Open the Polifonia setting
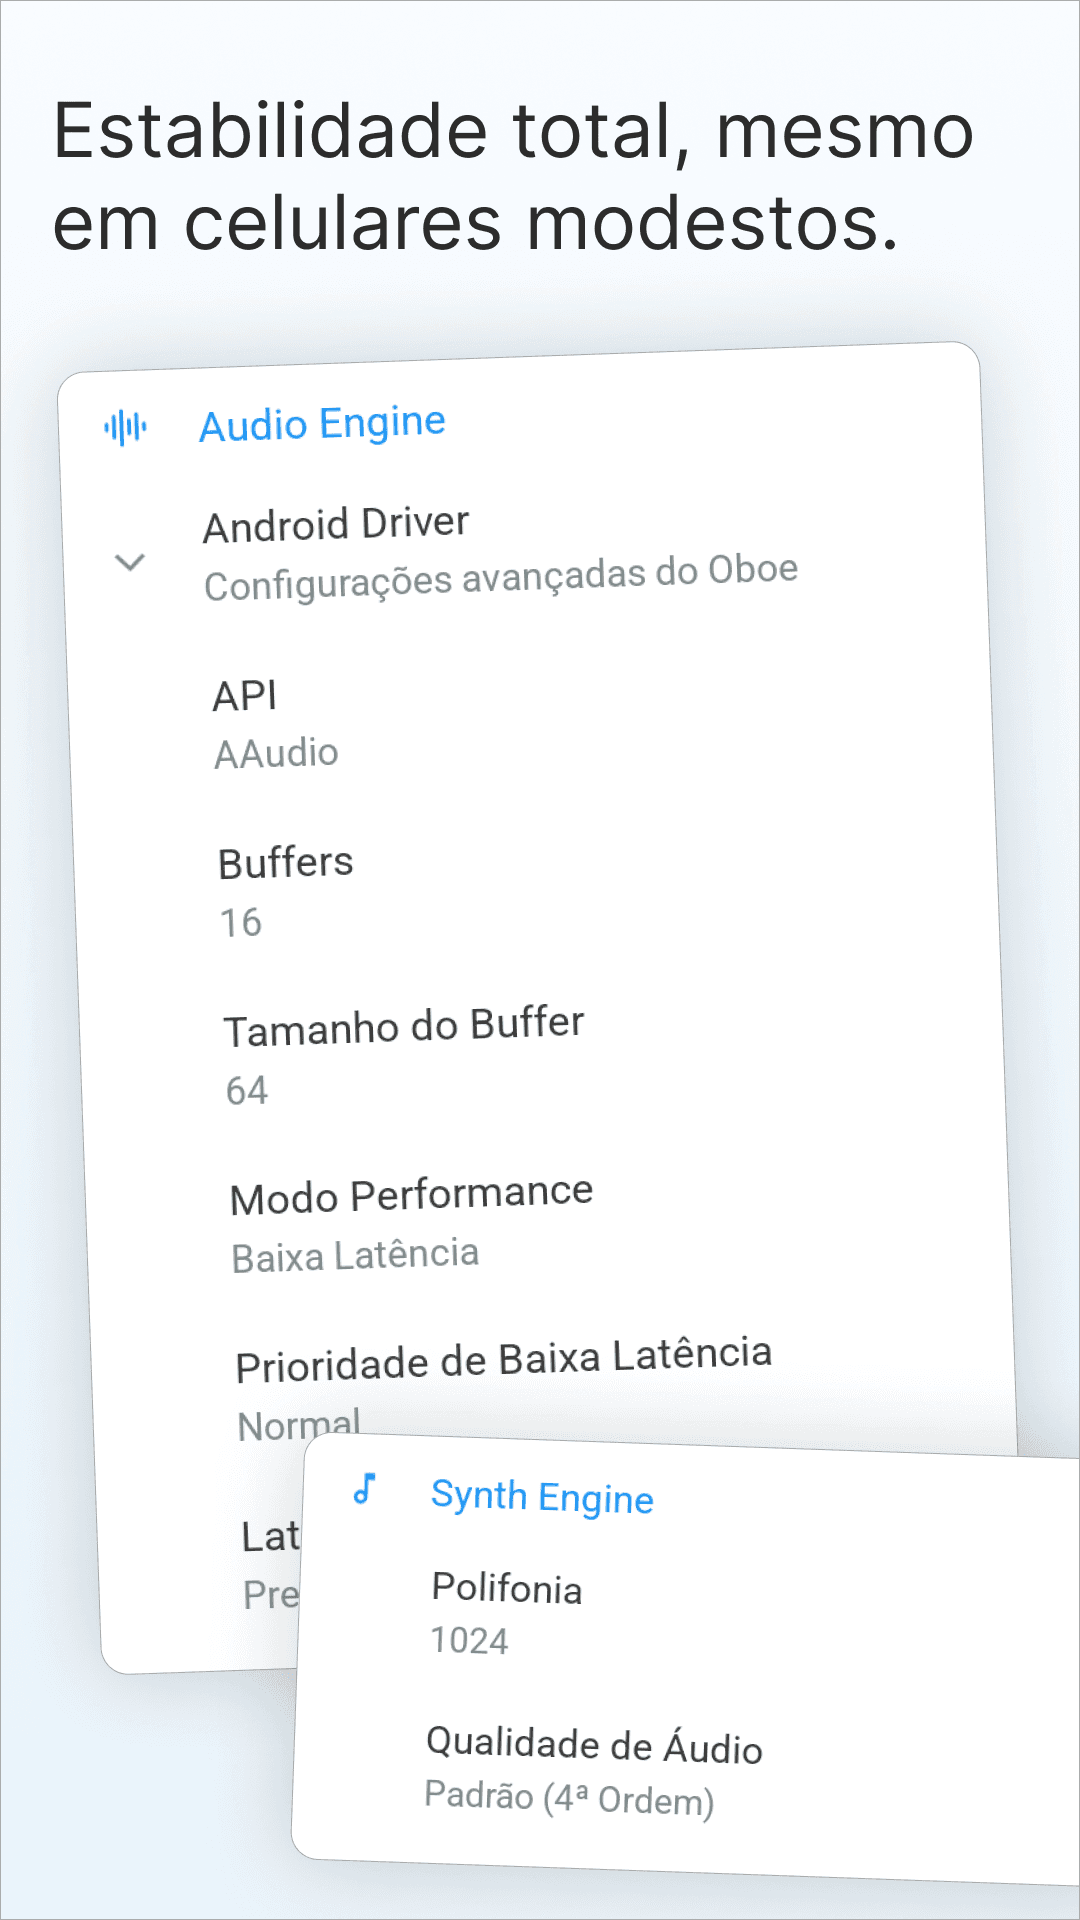This screenshot has width=1080, height=1920. coord(507,1589)
